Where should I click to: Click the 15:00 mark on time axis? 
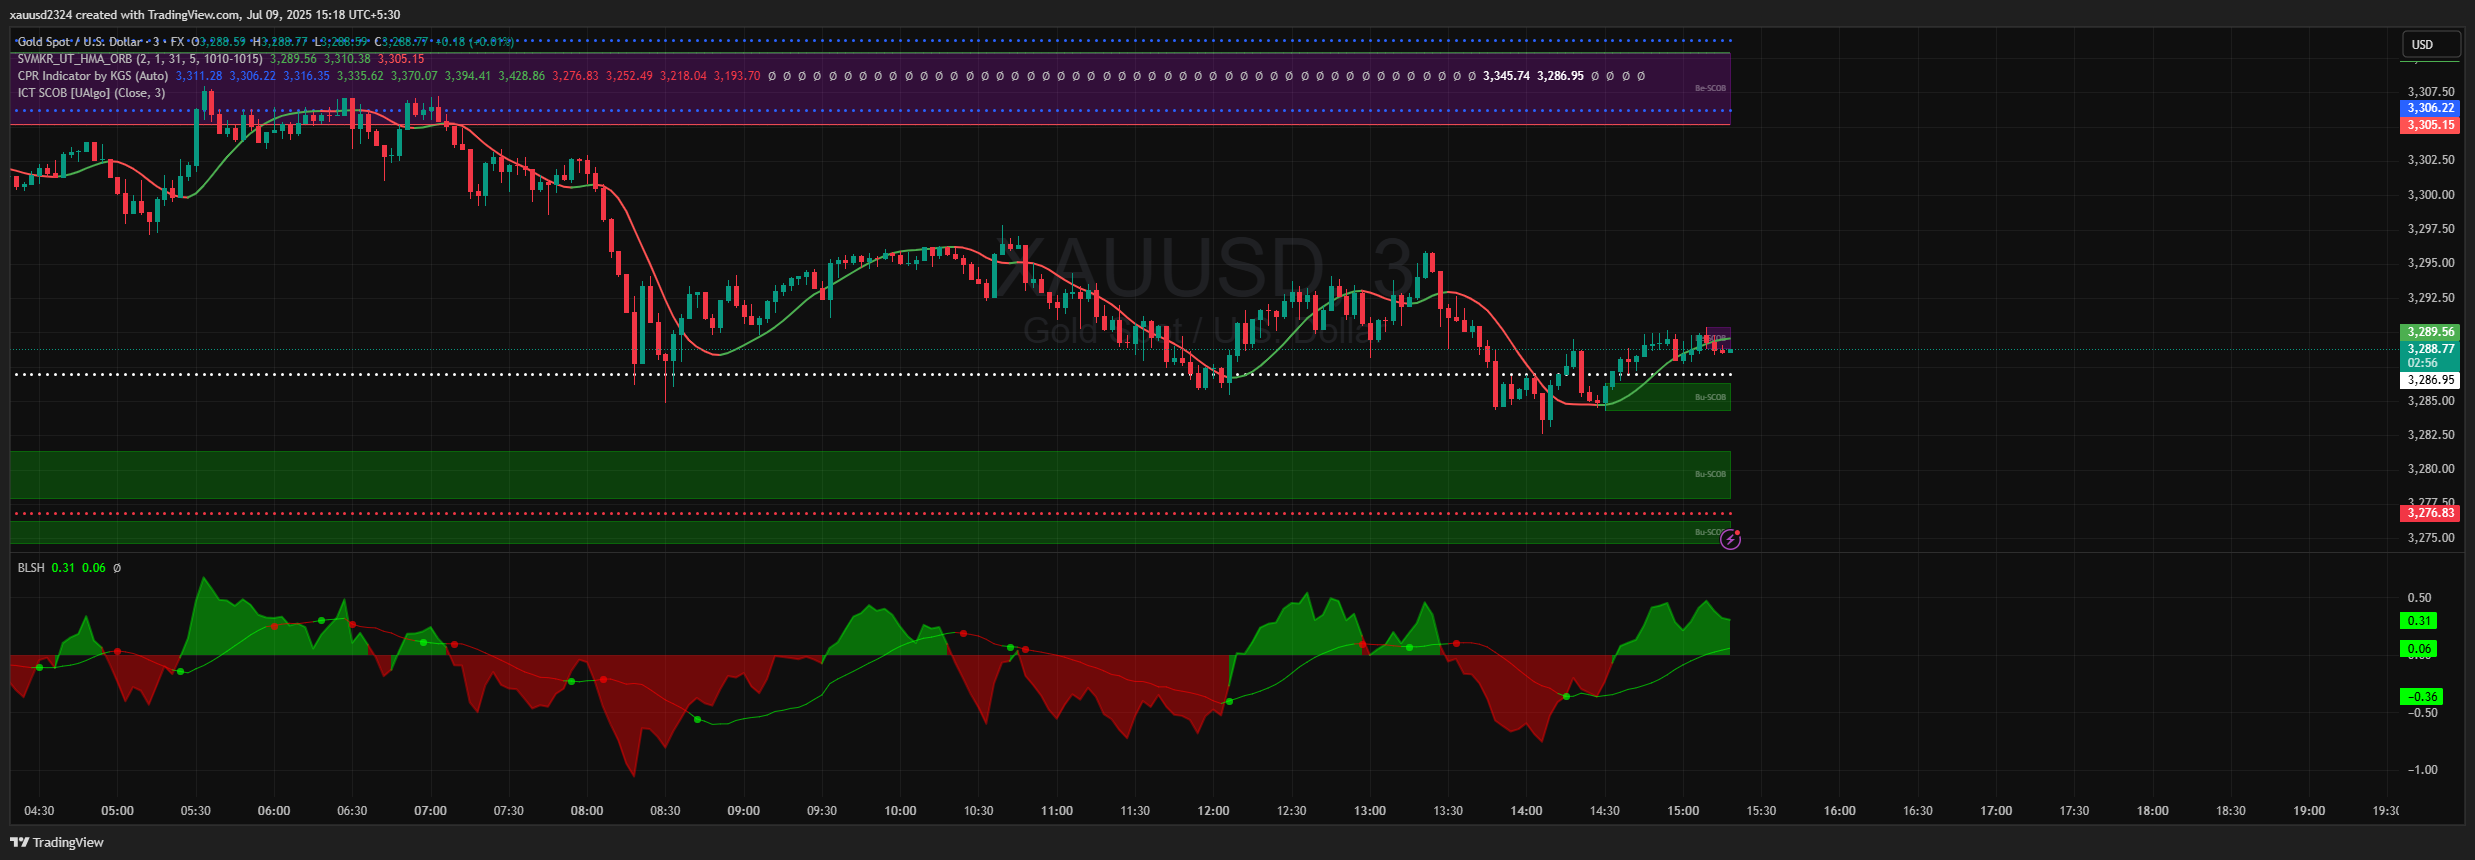tap(1683, 811)
